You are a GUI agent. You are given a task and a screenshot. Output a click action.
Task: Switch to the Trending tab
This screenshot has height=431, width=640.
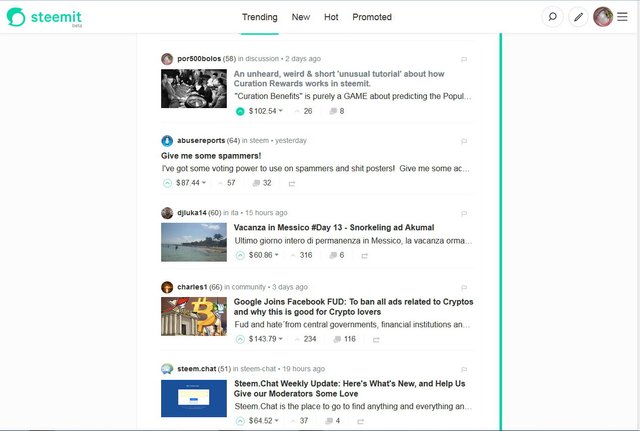click(x=260, y=17)
